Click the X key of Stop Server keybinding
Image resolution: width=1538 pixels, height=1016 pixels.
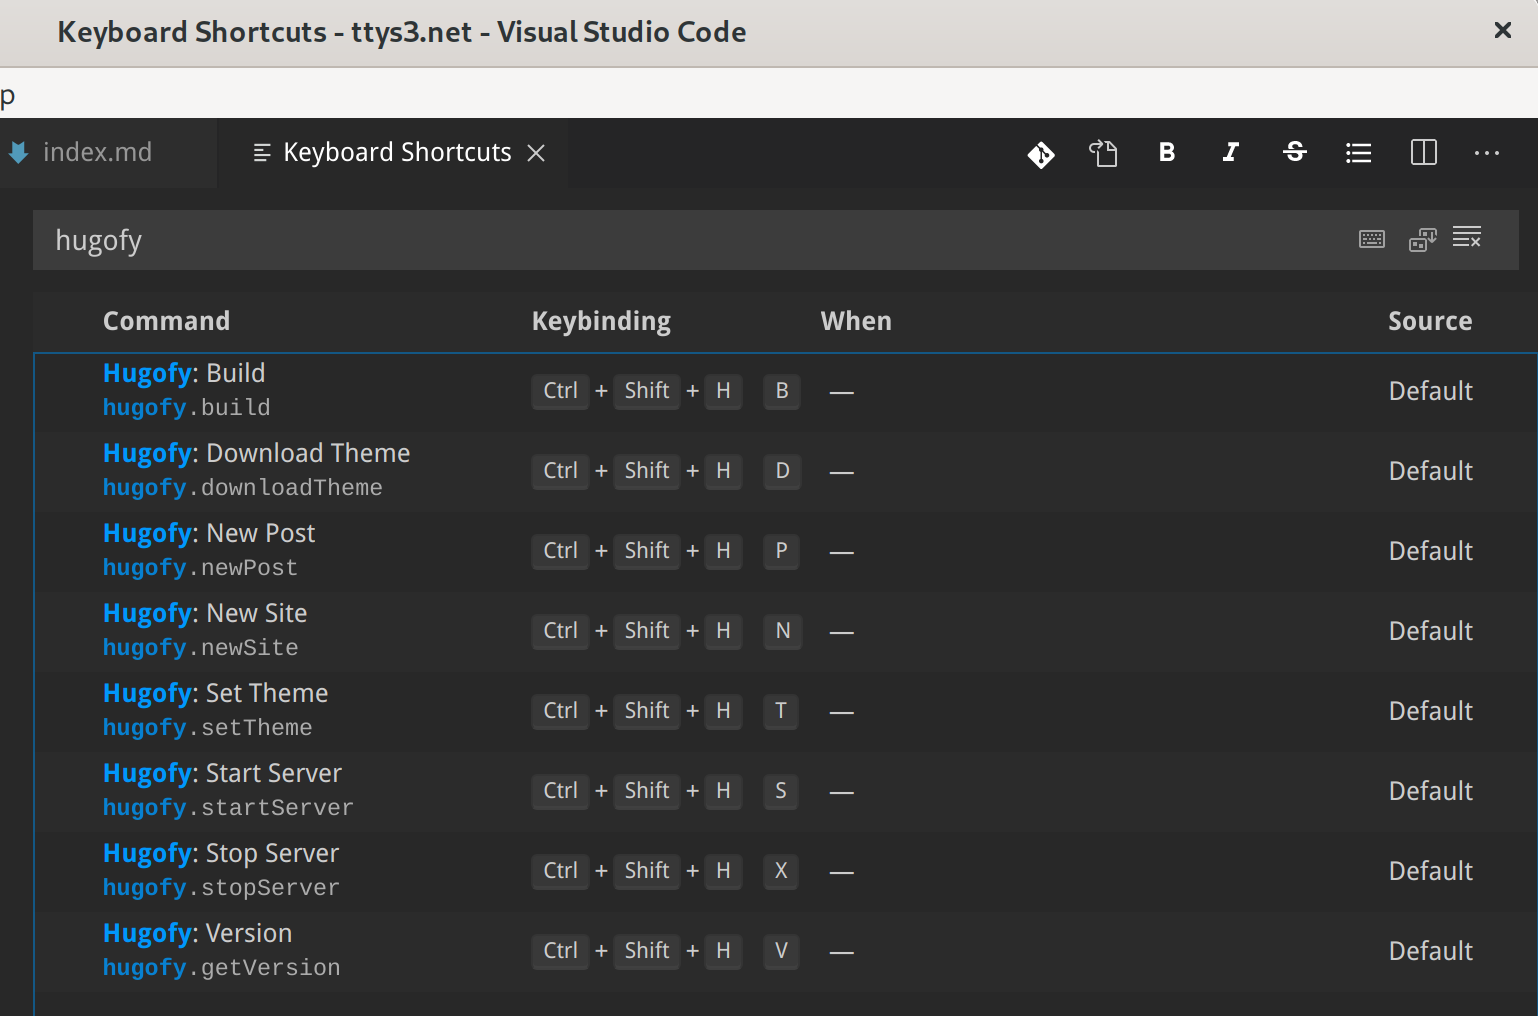coord(781,871)
